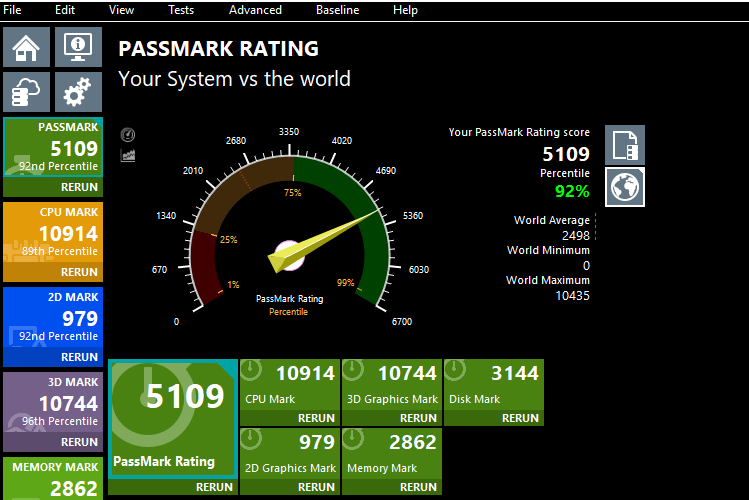Open the Help menu
The width and height of the screenshot is (749, 500).
click(x=405, y=10)
